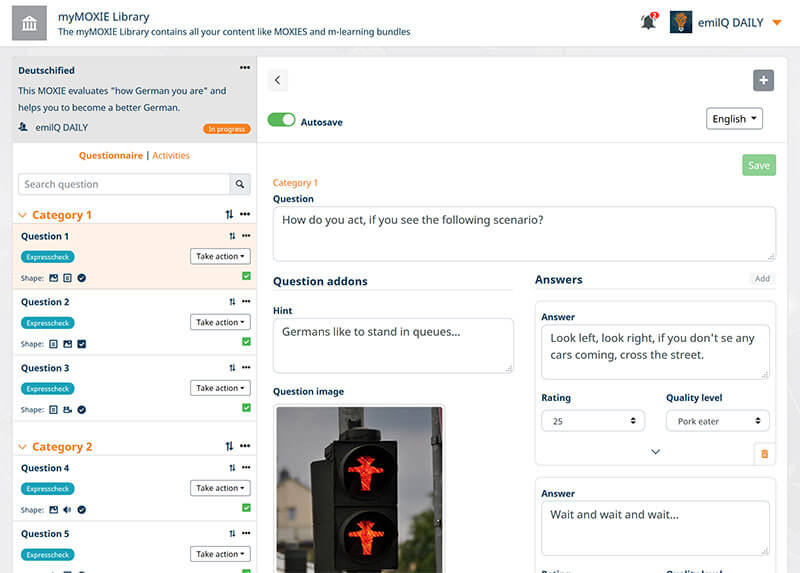Click Question 4 audio speaker shape icon

click(67, 510)
